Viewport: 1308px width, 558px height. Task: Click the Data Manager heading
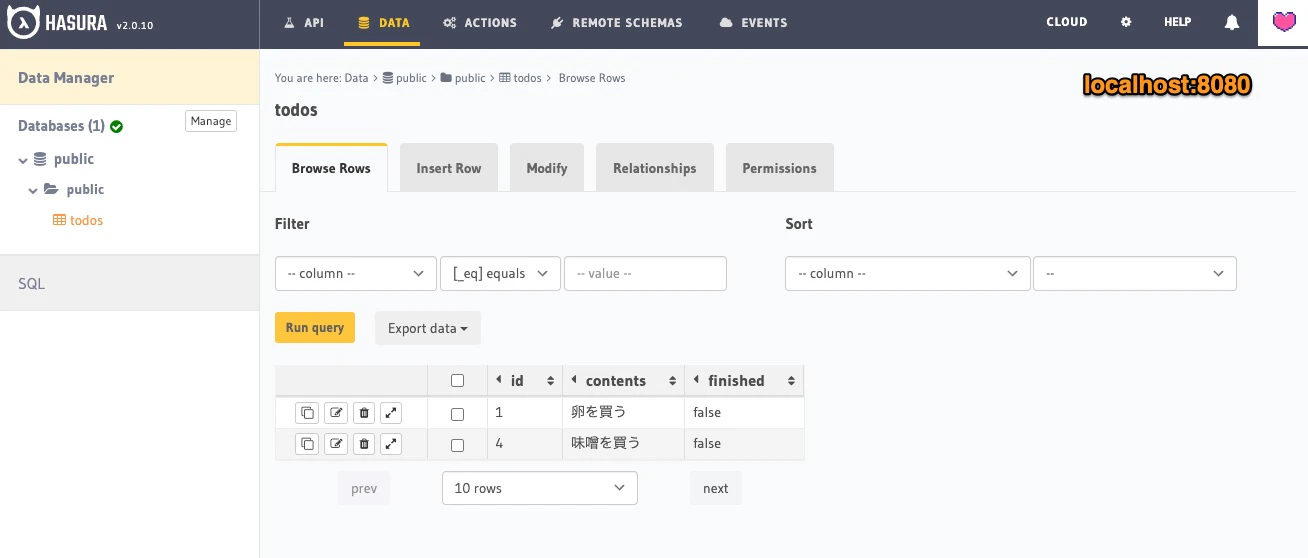pyautogui.click(x=66, y=78)
